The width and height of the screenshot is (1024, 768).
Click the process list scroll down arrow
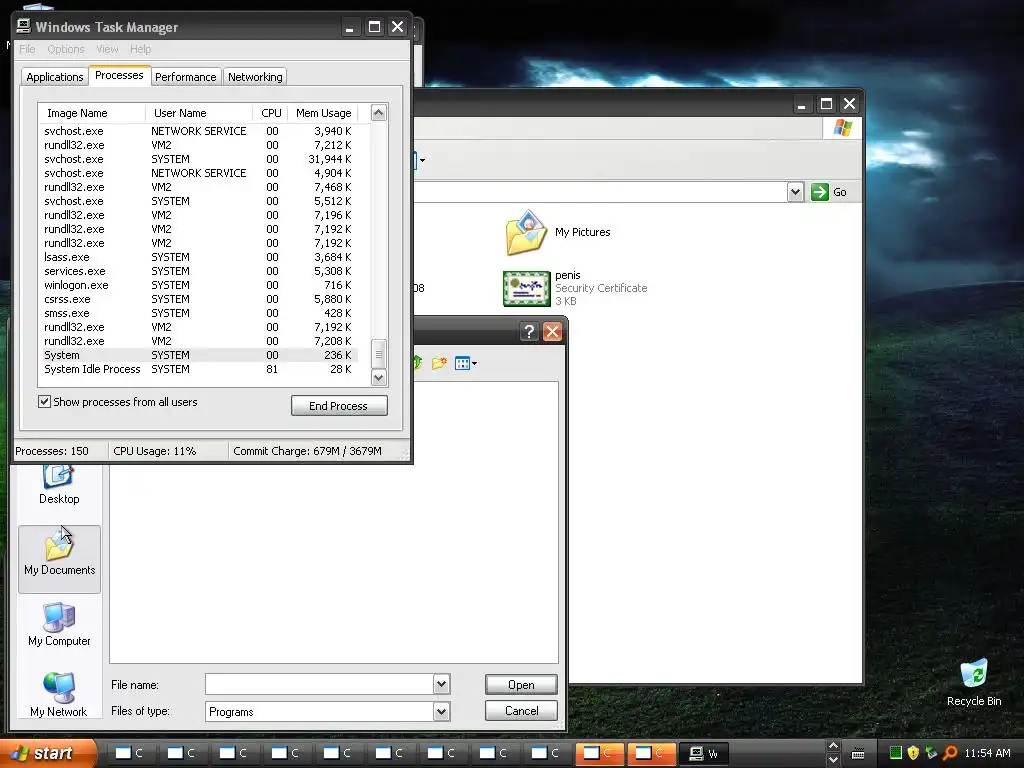pos(379,377)
